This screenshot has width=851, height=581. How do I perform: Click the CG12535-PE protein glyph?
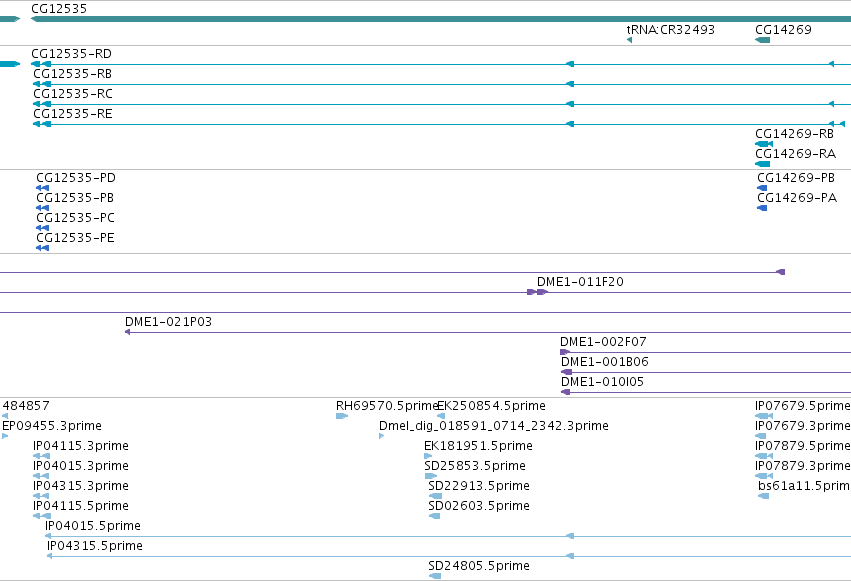click(42, 248)
